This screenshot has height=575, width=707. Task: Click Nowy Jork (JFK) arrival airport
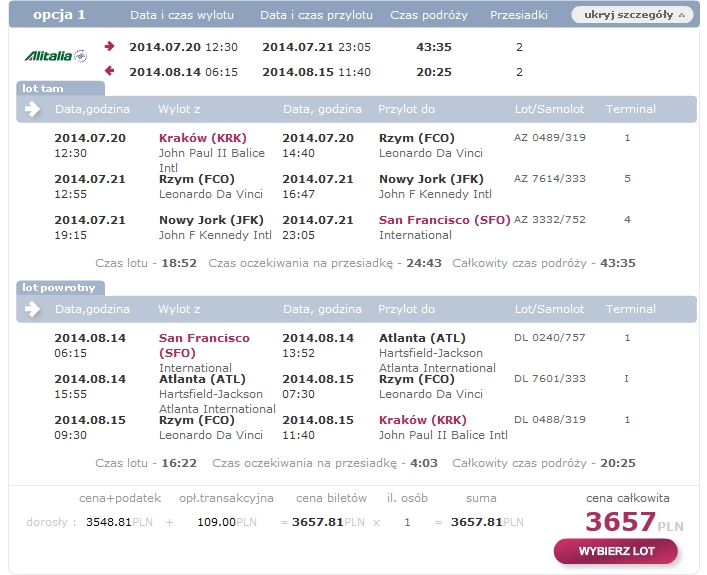431,179
